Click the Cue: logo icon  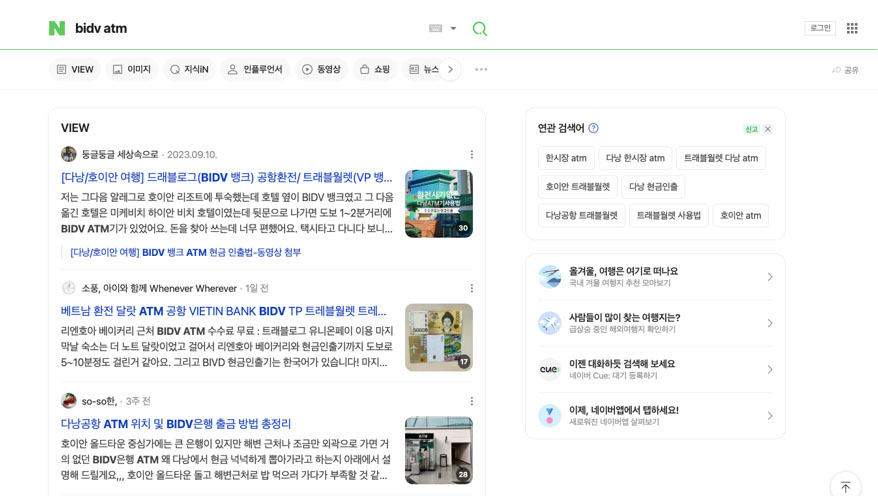pyautogui.click(x=549, y=370)
